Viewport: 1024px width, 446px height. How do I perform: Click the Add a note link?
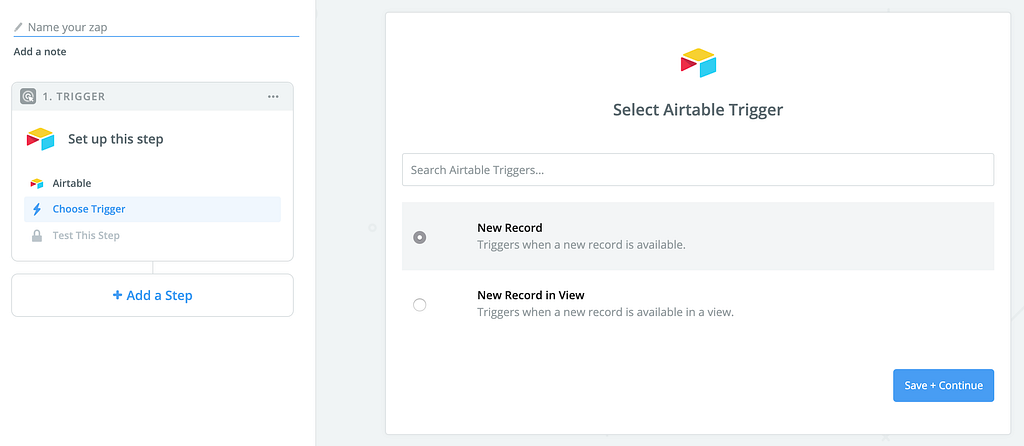[40, 52]
